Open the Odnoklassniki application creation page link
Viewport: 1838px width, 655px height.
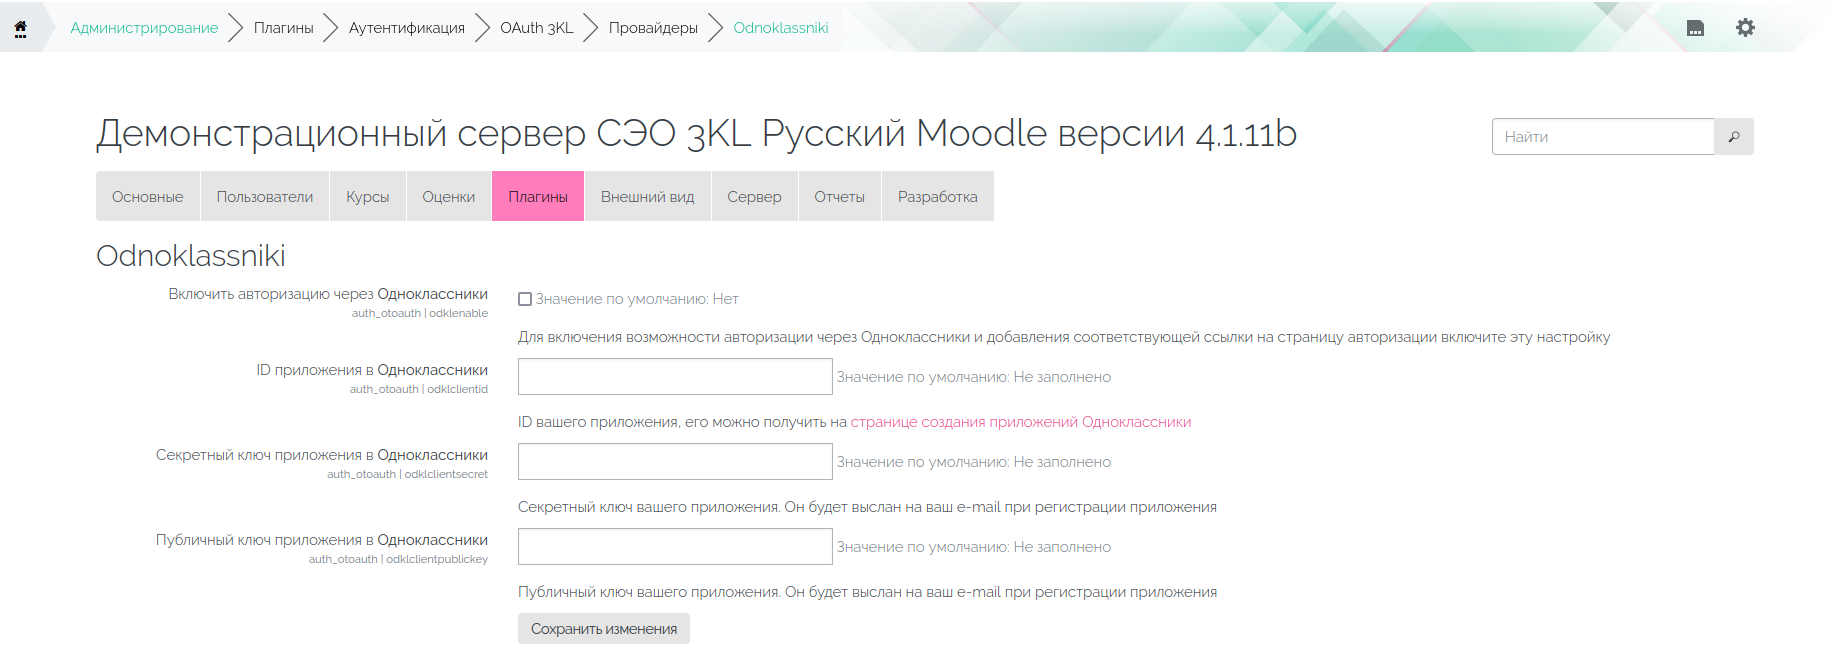click(x=1021, y=422)
